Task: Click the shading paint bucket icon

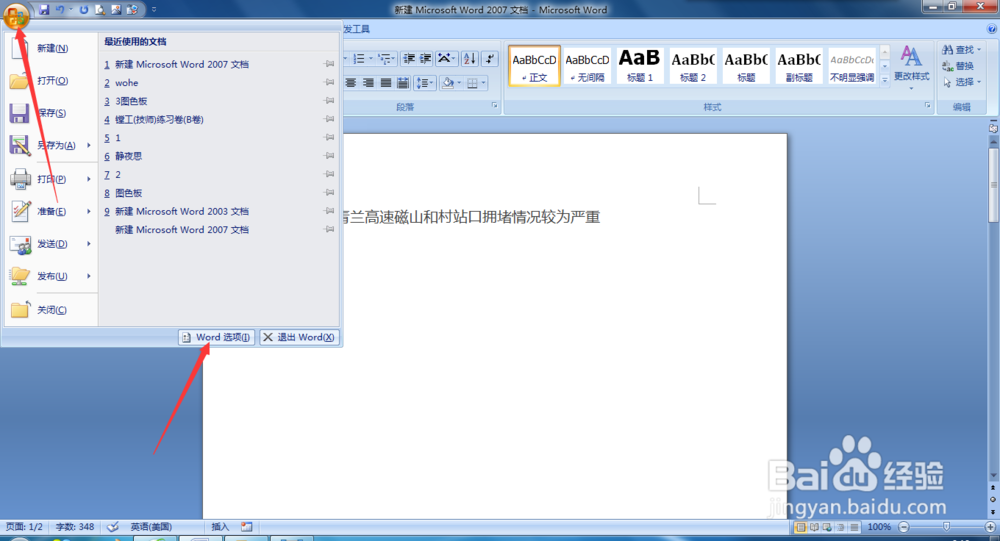Action: pos(448,83)
